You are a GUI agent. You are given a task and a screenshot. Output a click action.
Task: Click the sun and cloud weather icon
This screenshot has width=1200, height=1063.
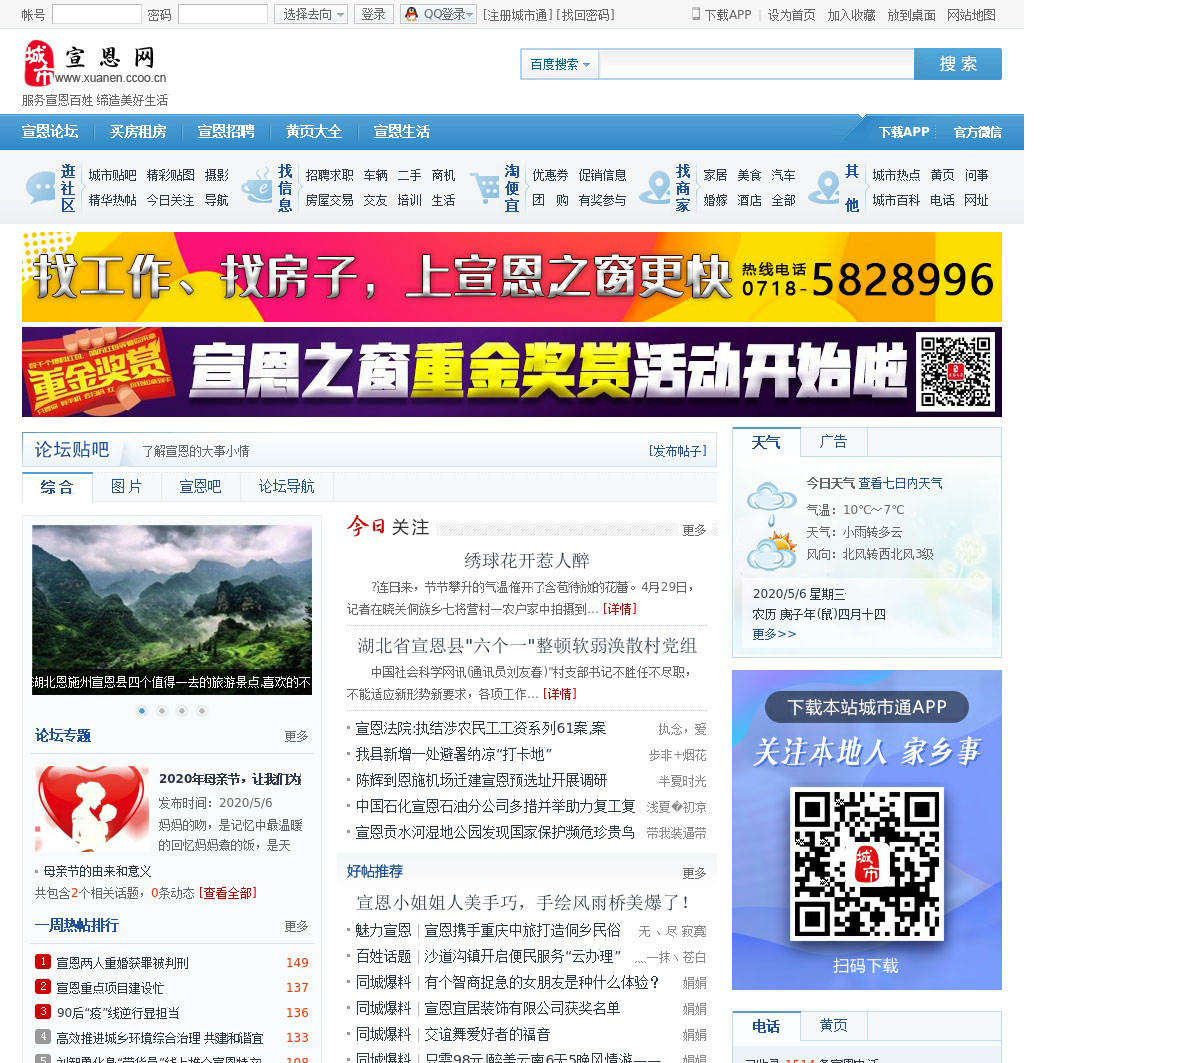[771, 551]
